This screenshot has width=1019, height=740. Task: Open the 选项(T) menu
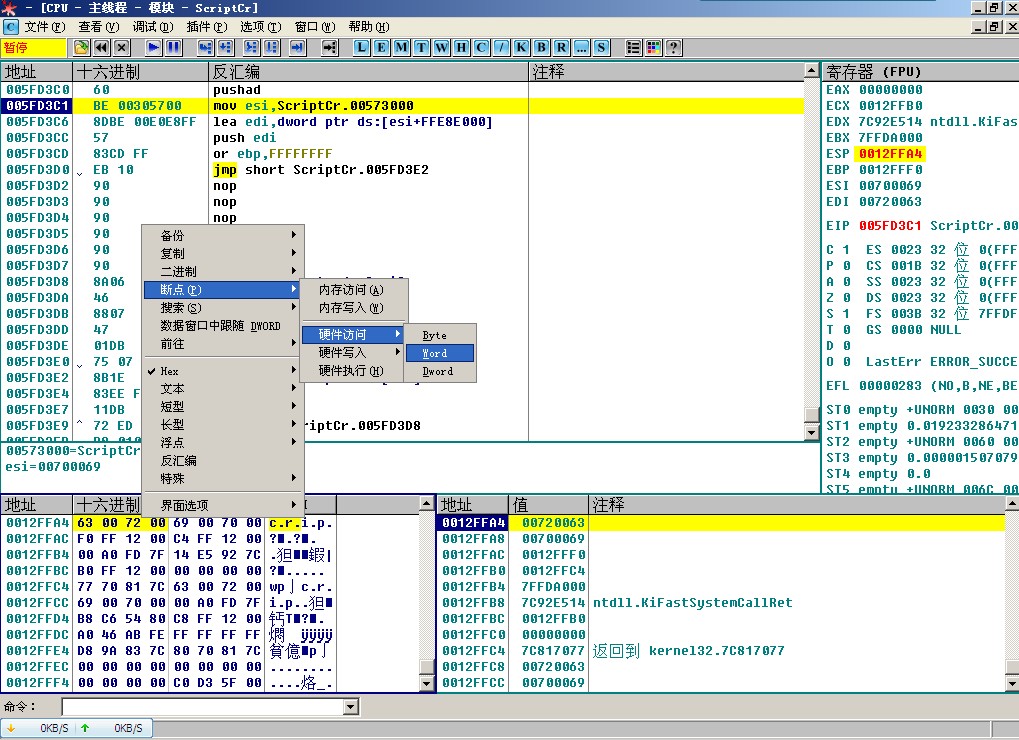[261, 27]
